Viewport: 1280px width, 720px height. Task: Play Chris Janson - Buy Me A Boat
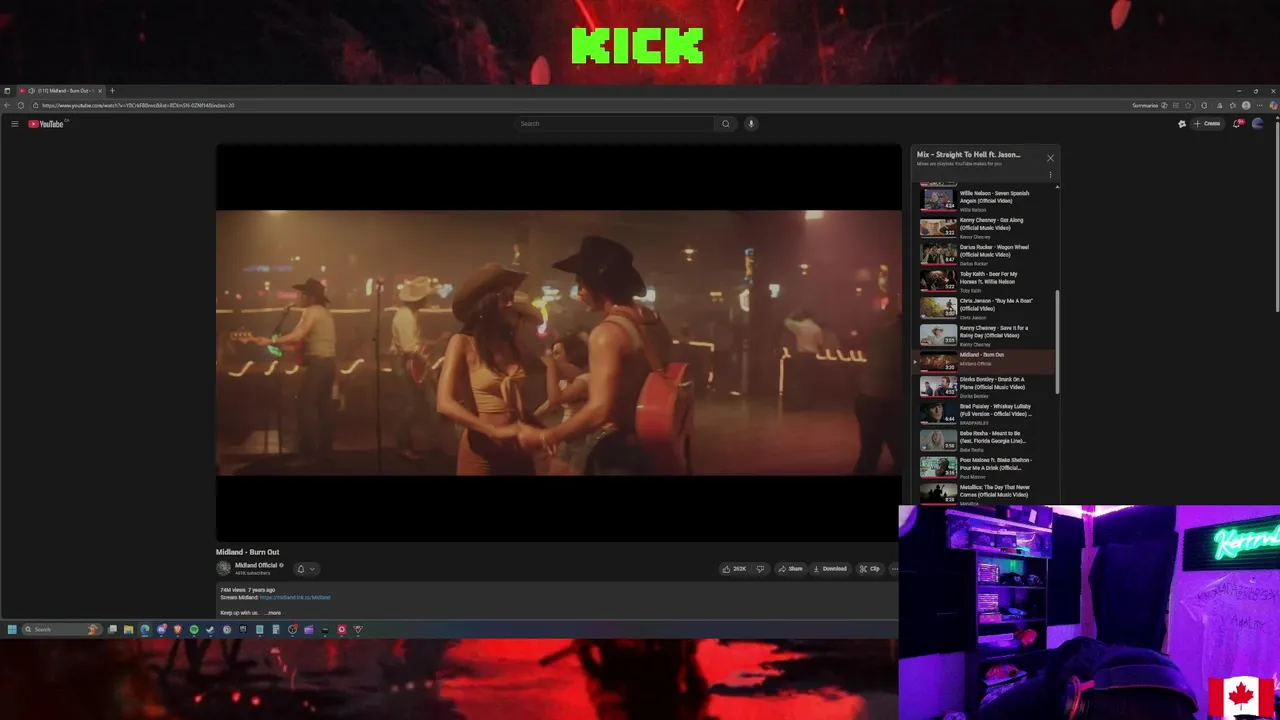click(985, 308)
